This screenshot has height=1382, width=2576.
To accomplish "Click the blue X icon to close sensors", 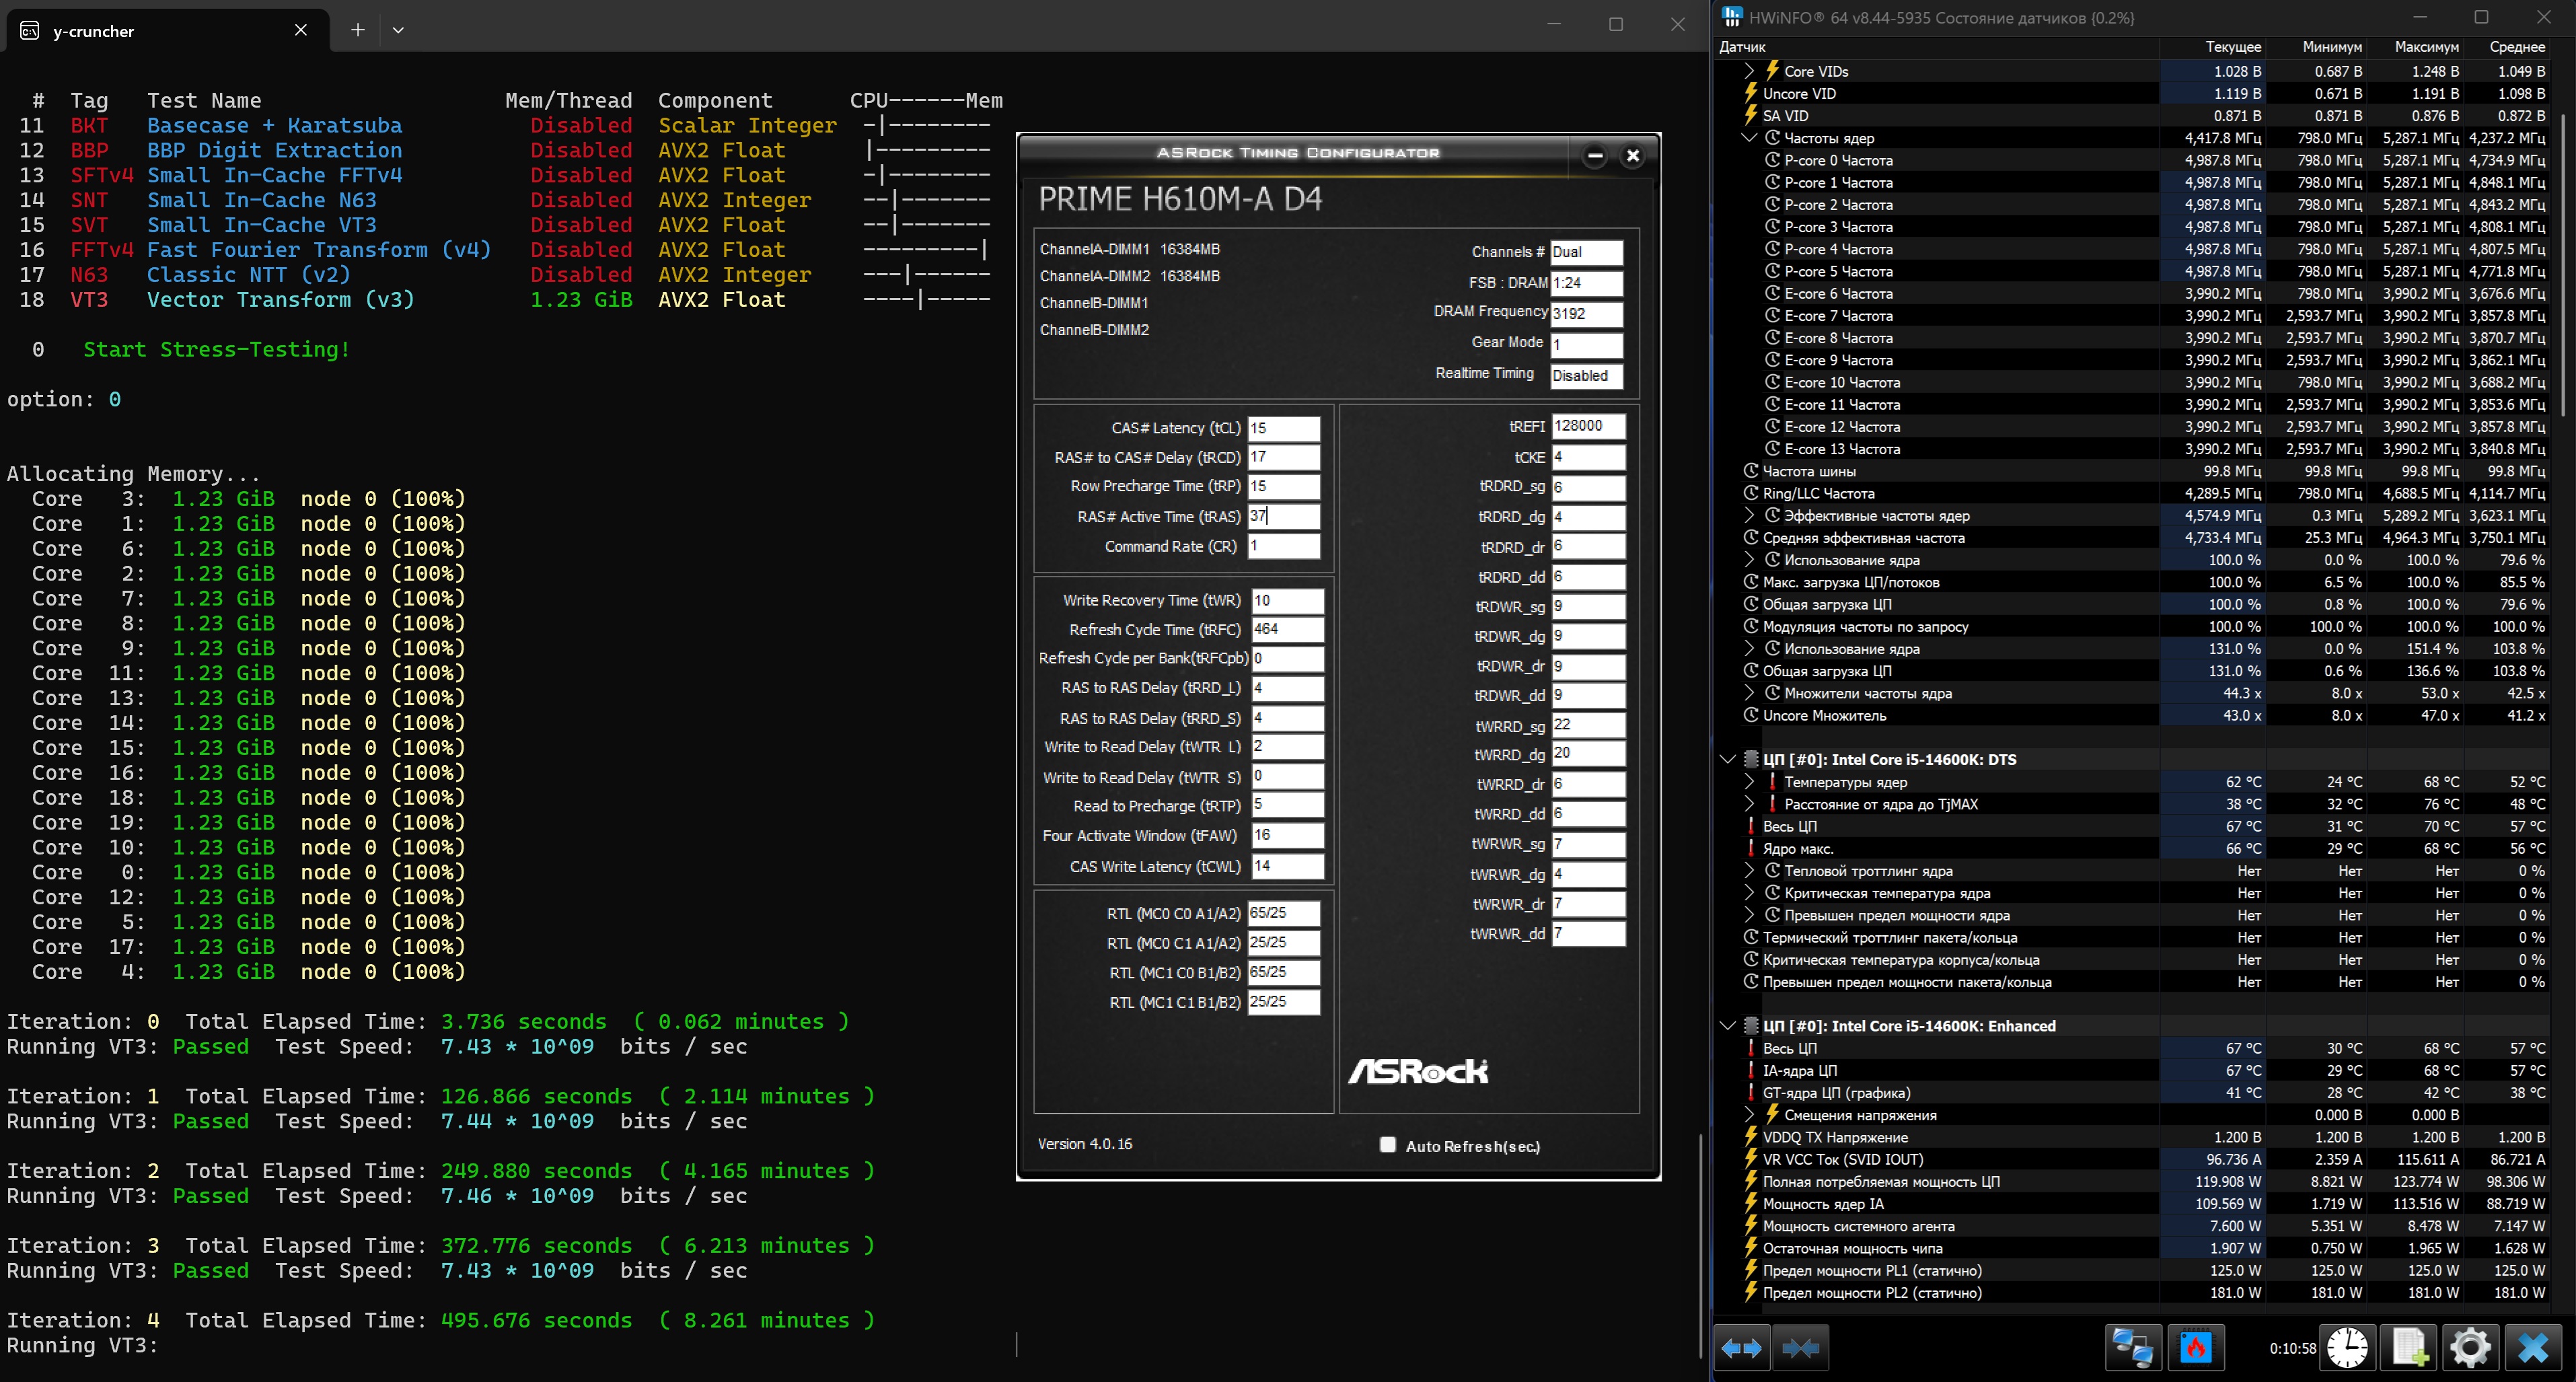I will (2533, 1348).
